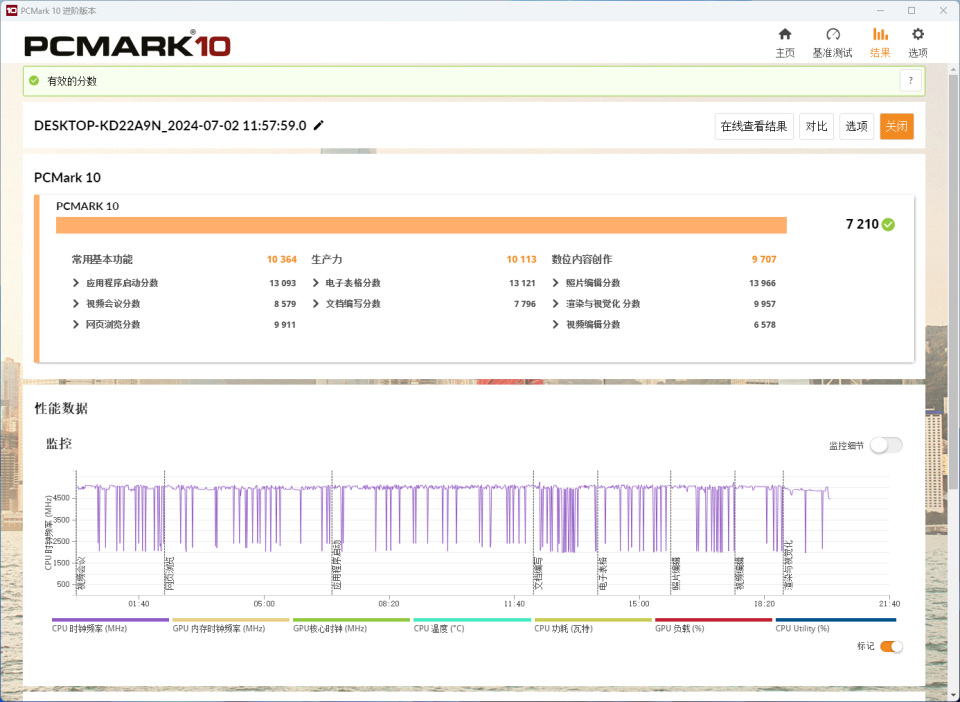Click the overall score 7 210
The width and height of the screenshot is (960, 702).
[x=862, y=225]
